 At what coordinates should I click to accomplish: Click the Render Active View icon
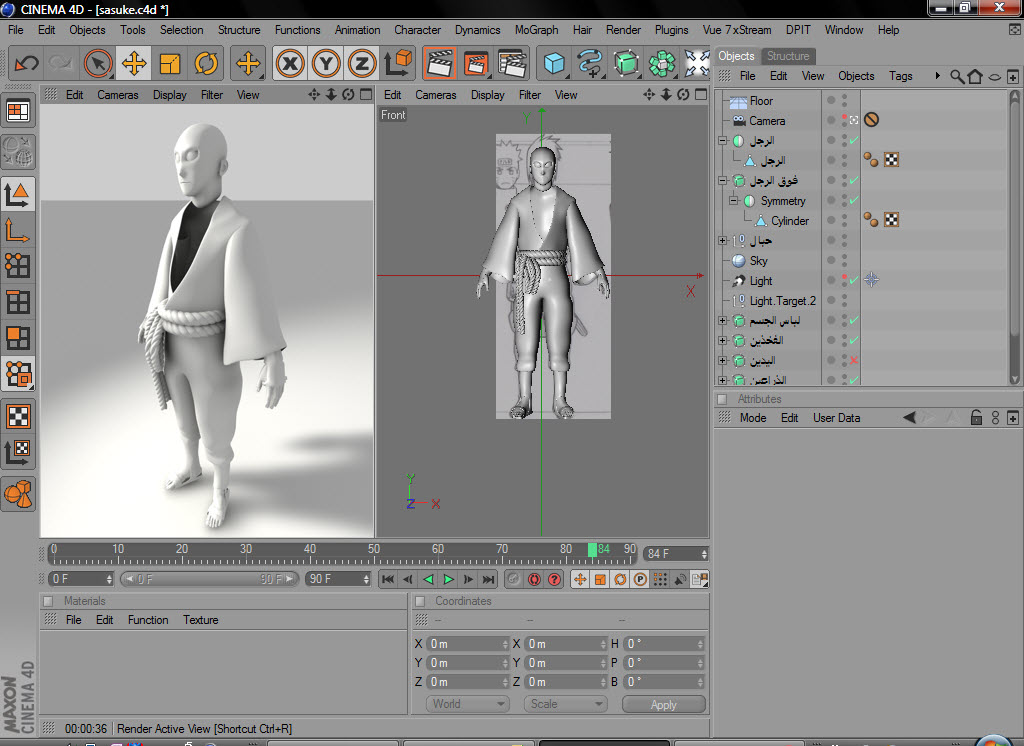440,63
